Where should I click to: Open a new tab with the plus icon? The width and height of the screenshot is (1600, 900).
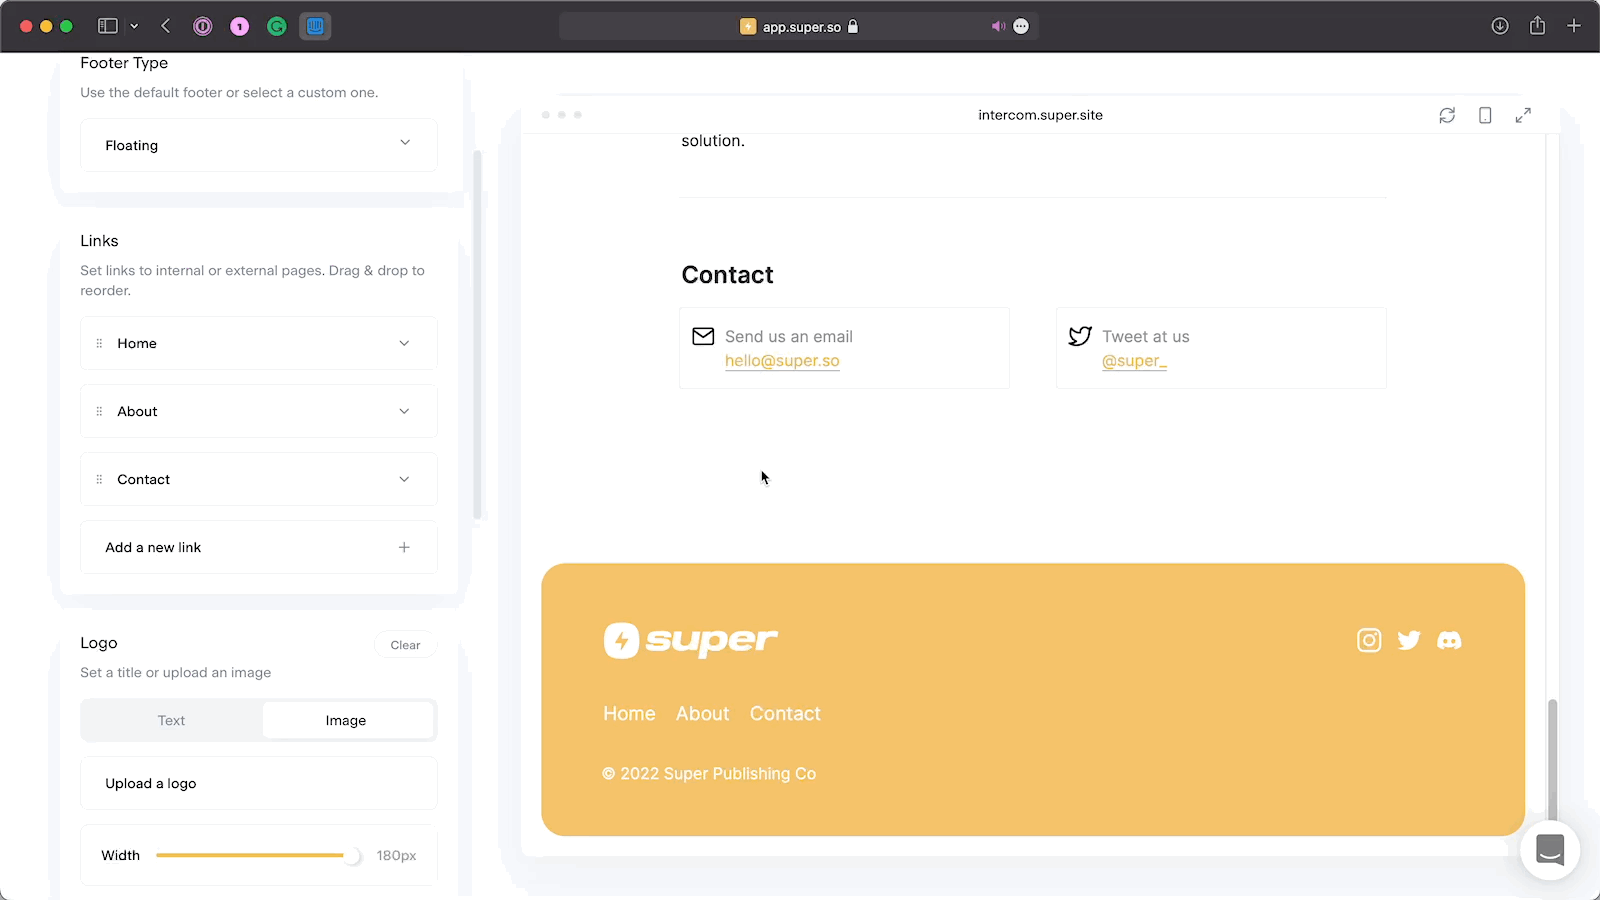[x=1574, y=26]
